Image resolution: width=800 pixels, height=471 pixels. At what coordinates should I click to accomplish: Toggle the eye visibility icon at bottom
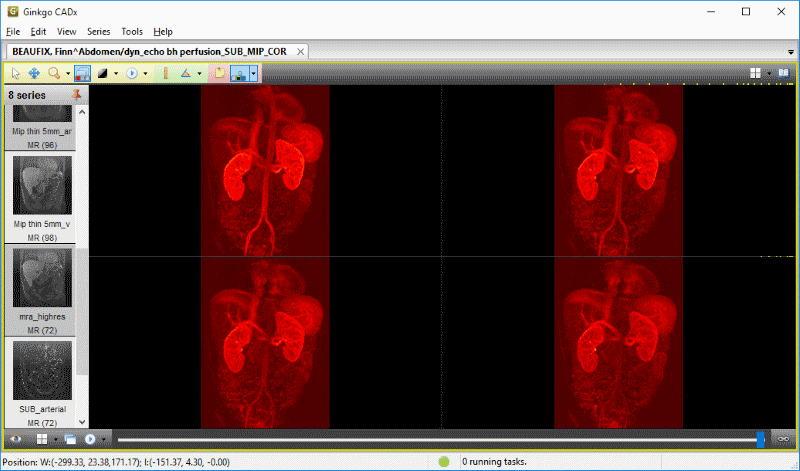(15, 439)
